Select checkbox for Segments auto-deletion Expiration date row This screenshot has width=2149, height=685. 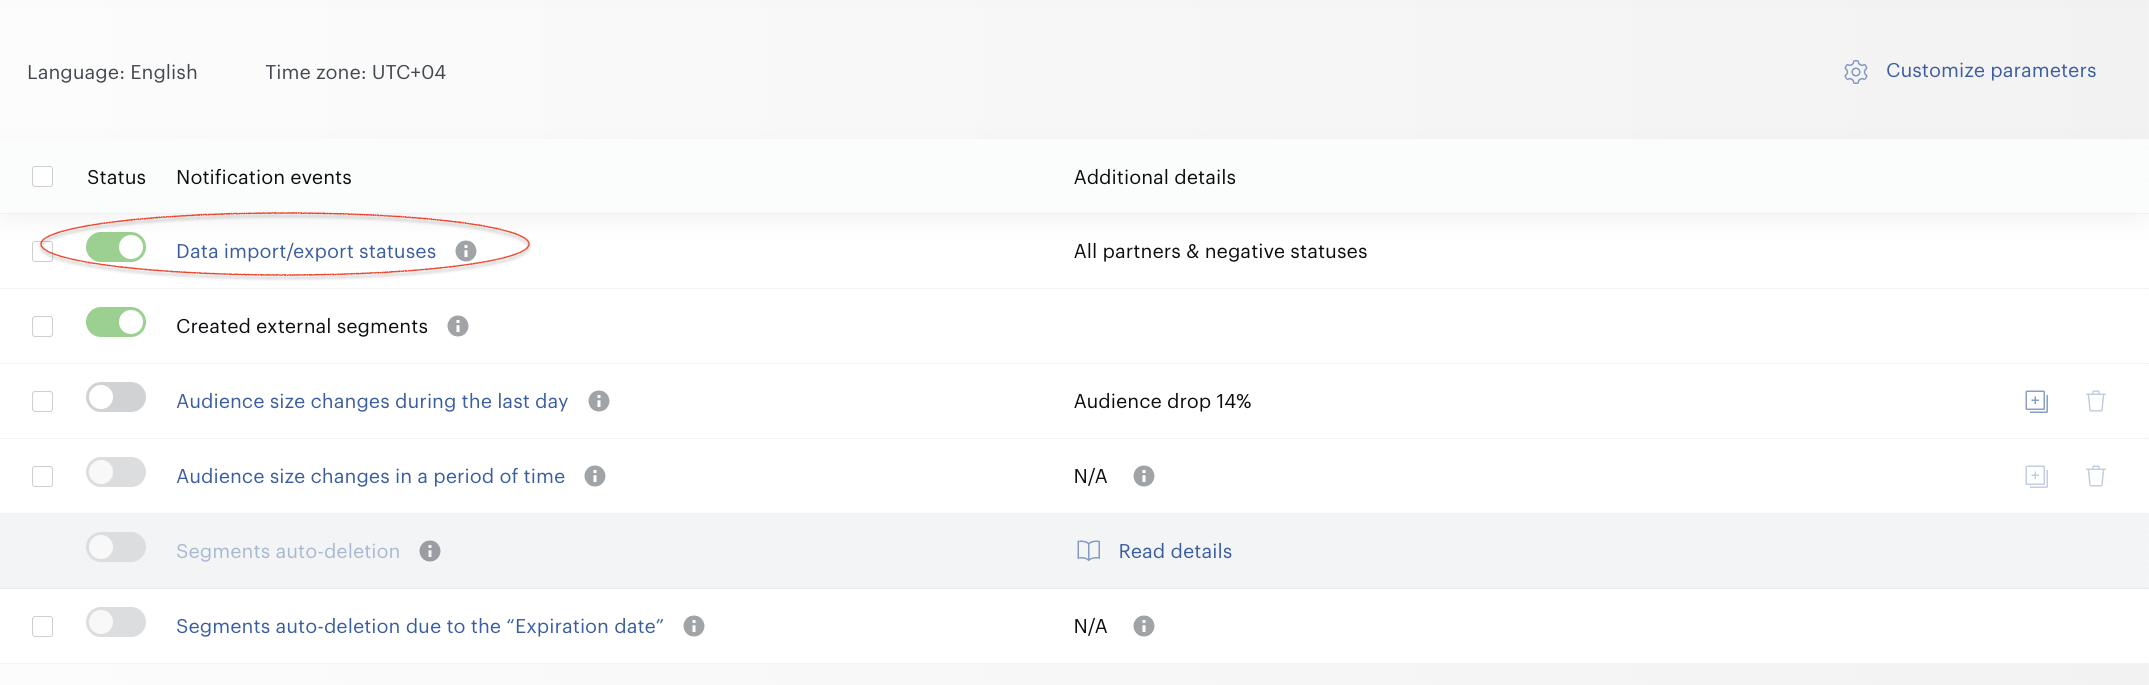(x=42, y=626)
